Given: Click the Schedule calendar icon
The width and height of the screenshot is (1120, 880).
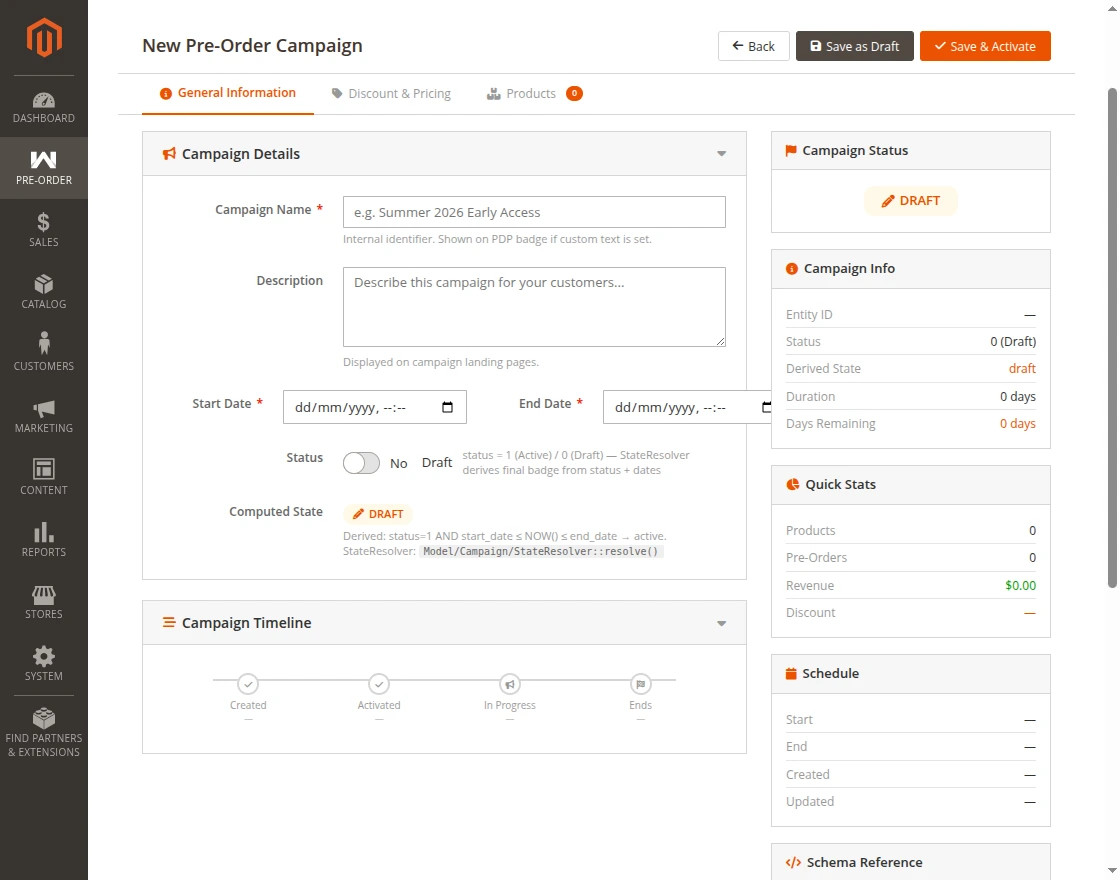Looking at the screenshot, I should tap(791, 674).
